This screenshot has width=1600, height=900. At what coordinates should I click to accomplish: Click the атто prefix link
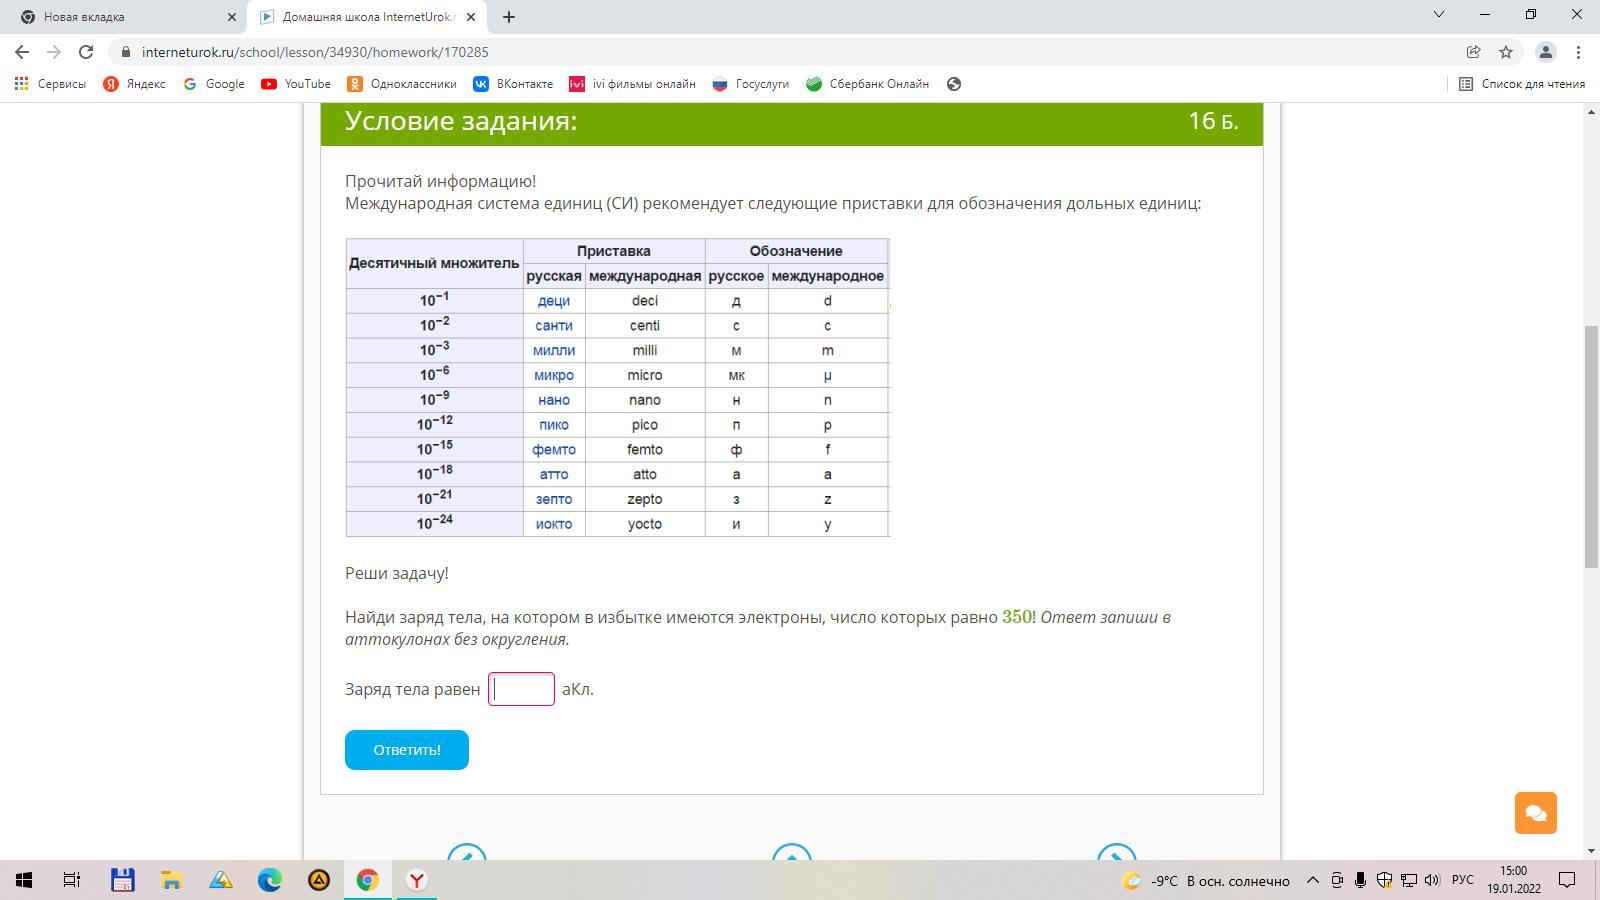coord(553,475)
